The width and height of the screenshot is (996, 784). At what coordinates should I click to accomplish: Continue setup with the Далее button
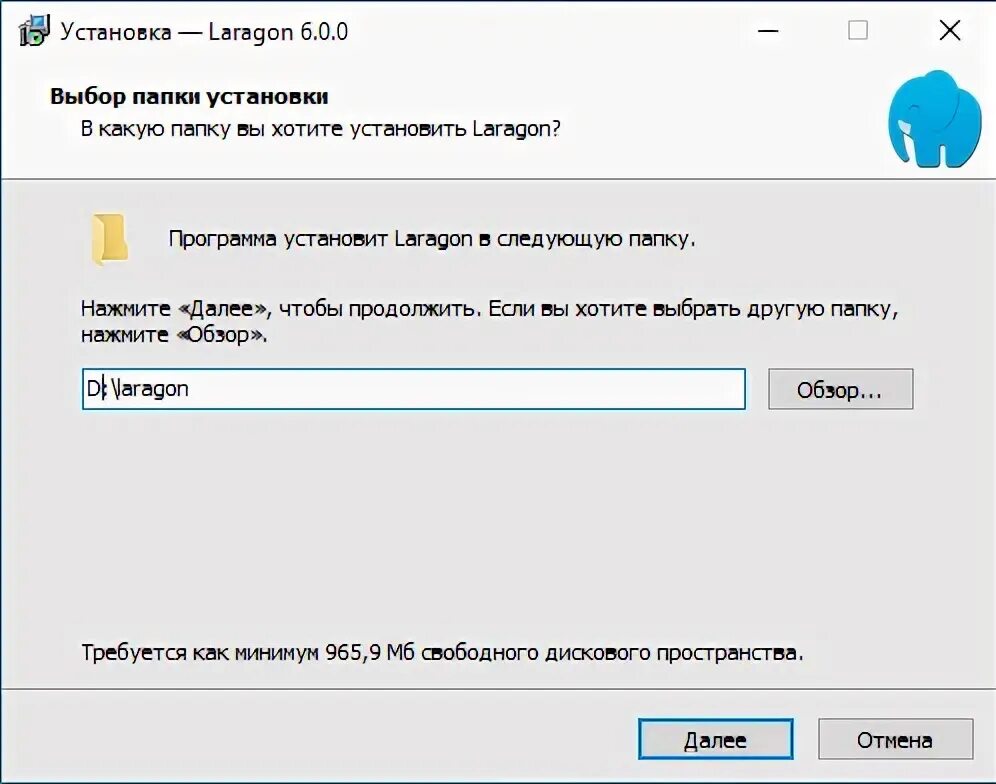coord(714,740)
